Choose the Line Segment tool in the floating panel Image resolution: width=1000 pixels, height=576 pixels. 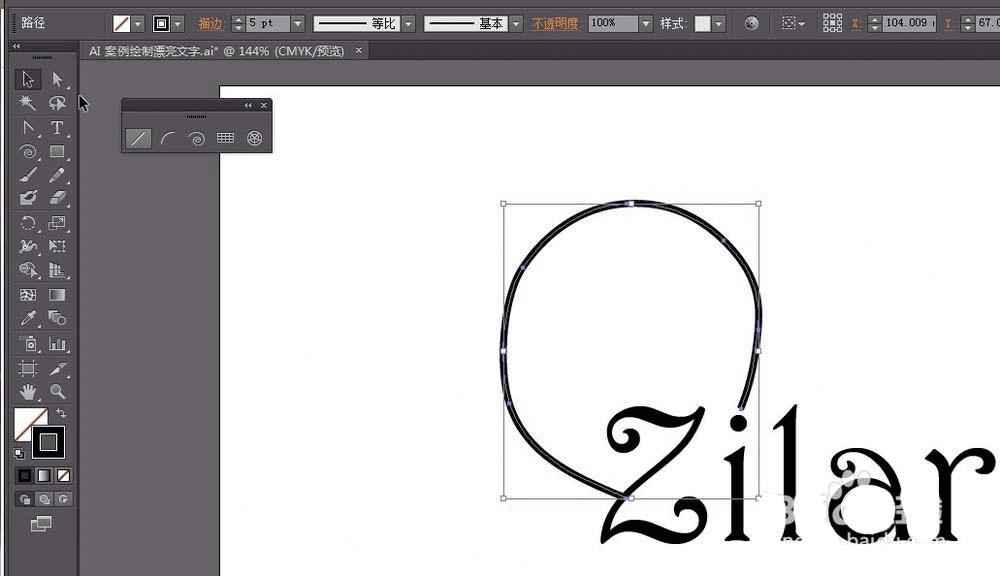pos(138,138)
